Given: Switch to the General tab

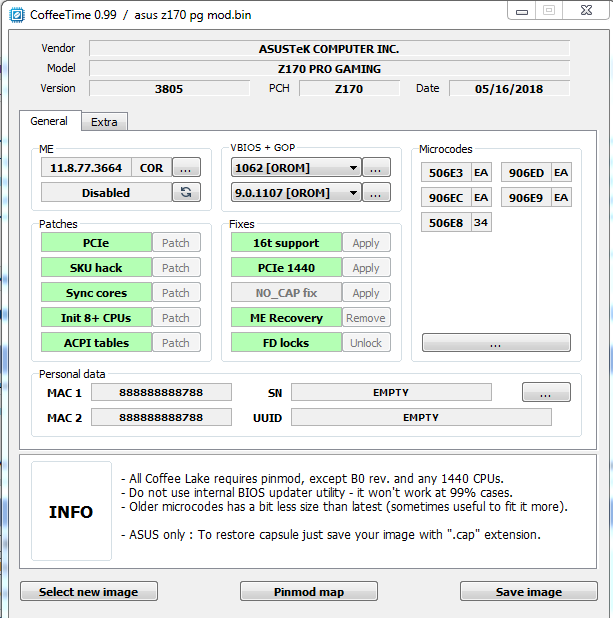Looking at the screenshot, I should 50,121.
